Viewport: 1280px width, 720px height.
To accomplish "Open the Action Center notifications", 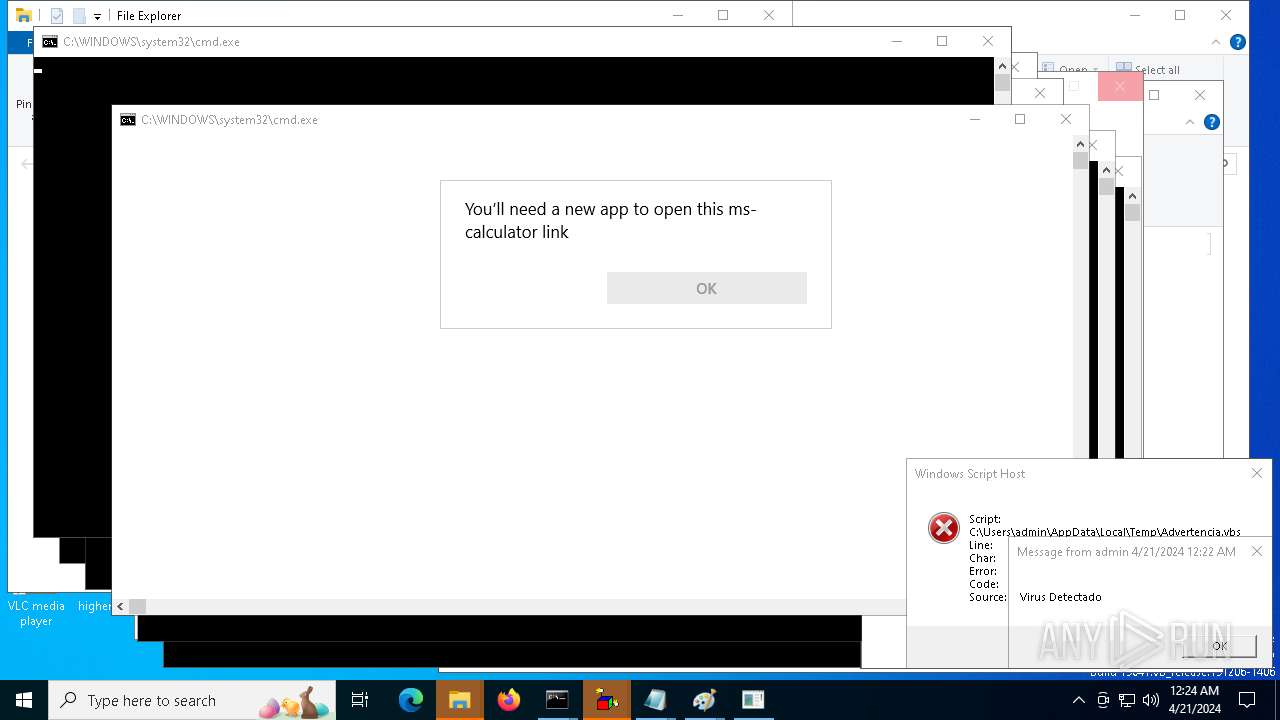I will coord(1247,700).
